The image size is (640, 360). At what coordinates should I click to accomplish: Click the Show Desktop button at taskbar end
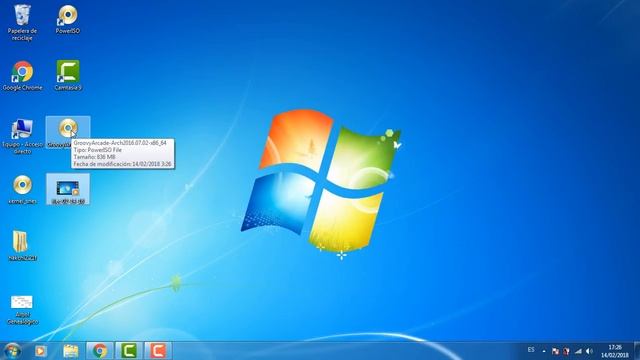pyautogui.click(x=637, y=351)
